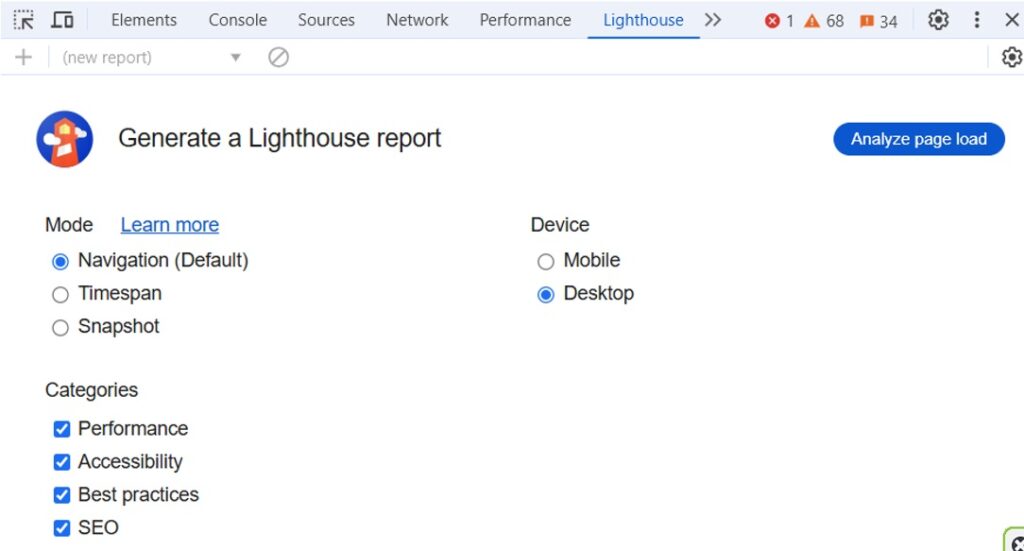Click the Device label
Image resolution: width=1024 pixels, height=551 pixels.
[x=560, y=225]
